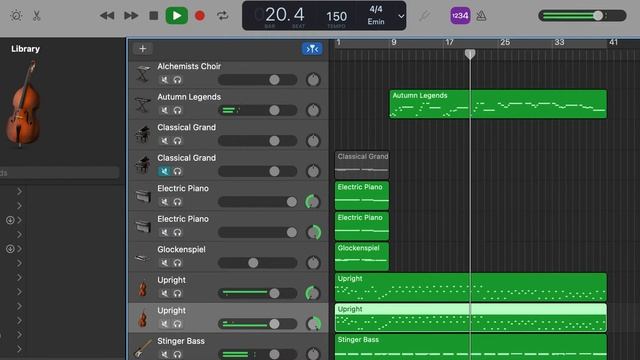Screen dimensions: 640x360
Task: Click the scissors Editors icon
Action: [36, 16]
